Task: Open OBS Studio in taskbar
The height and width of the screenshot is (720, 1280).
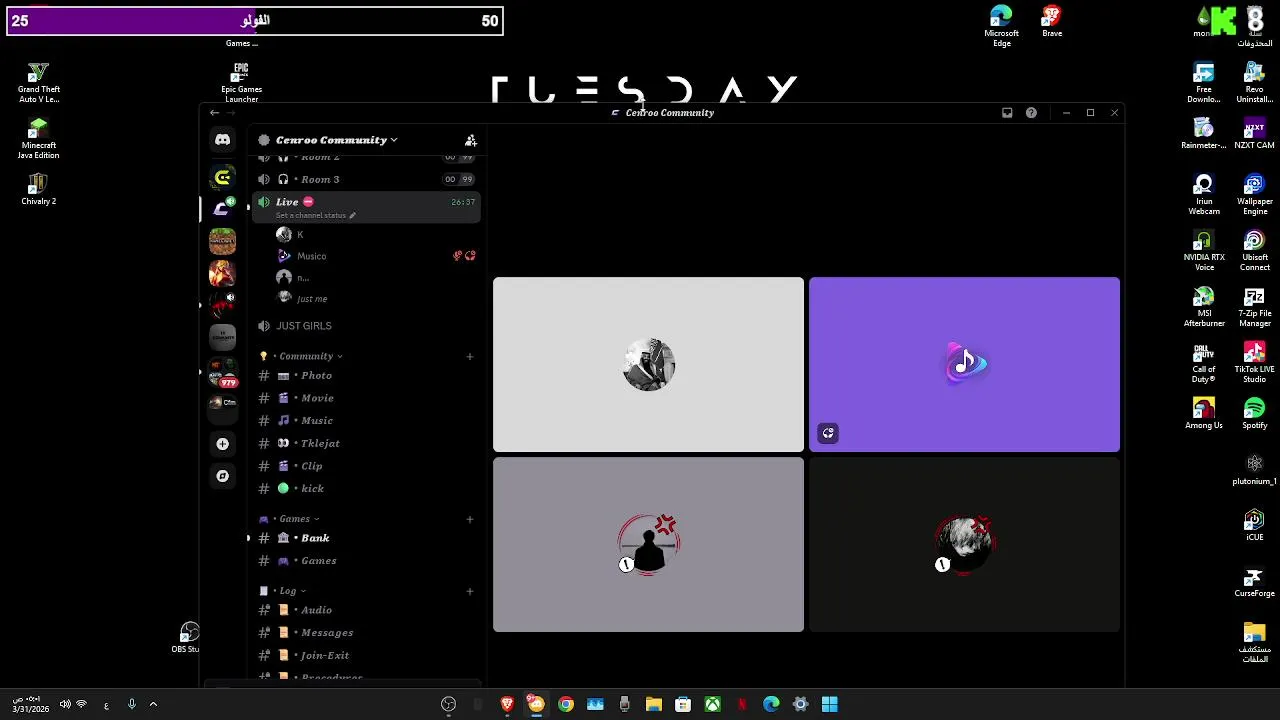Action: click(449, 705)
